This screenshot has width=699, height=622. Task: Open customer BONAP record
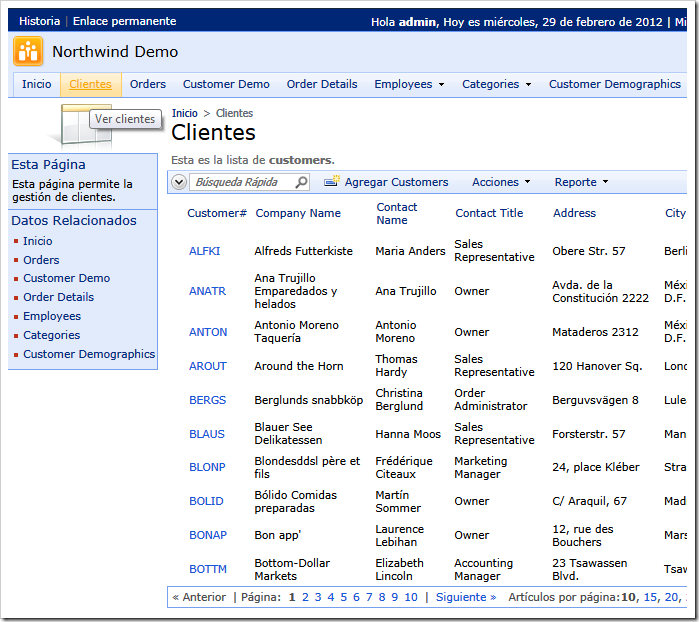coord(208,535)
